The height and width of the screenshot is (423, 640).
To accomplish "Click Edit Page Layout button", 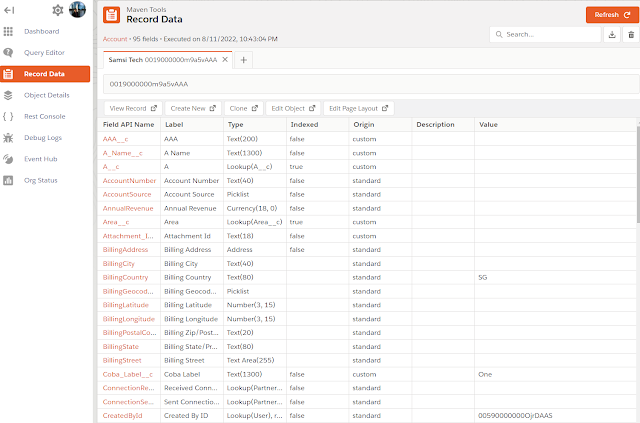I will 359,108.
